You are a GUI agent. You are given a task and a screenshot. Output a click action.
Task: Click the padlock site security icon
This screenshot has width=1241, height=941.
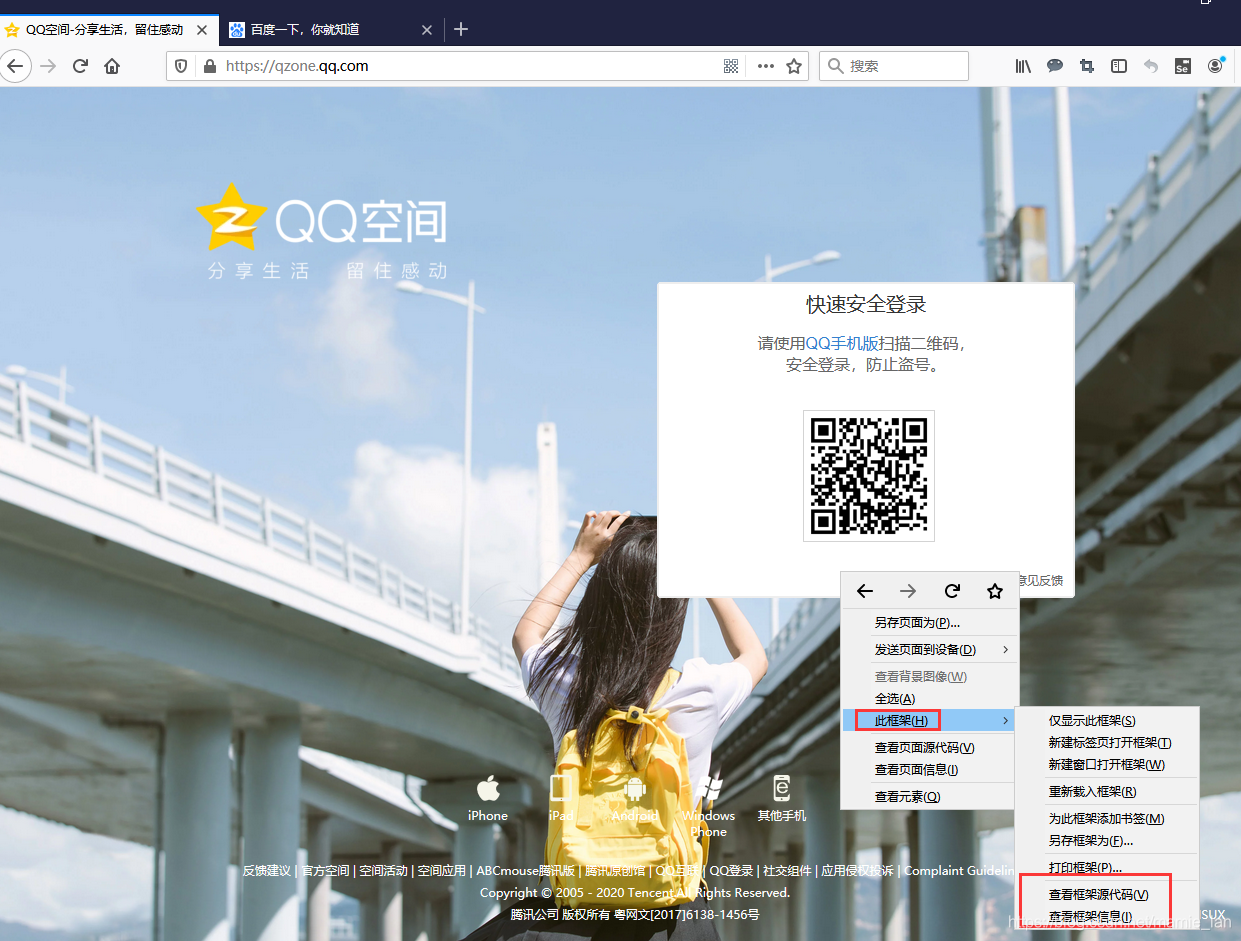point(209,66)
